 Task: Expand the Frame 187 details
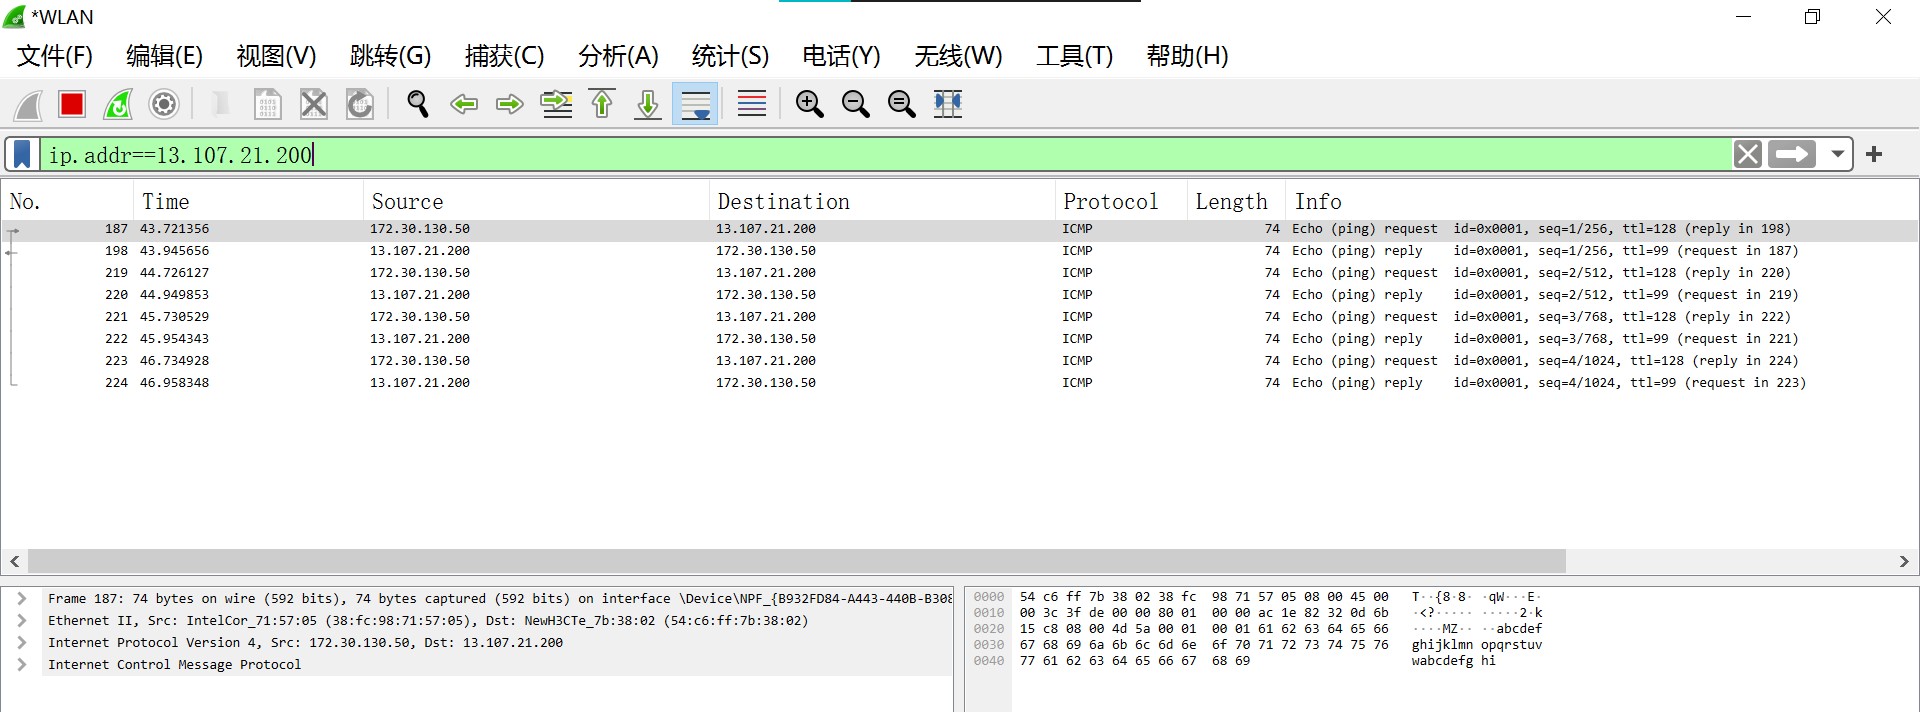pyautogui.click(x=21, y=598)
